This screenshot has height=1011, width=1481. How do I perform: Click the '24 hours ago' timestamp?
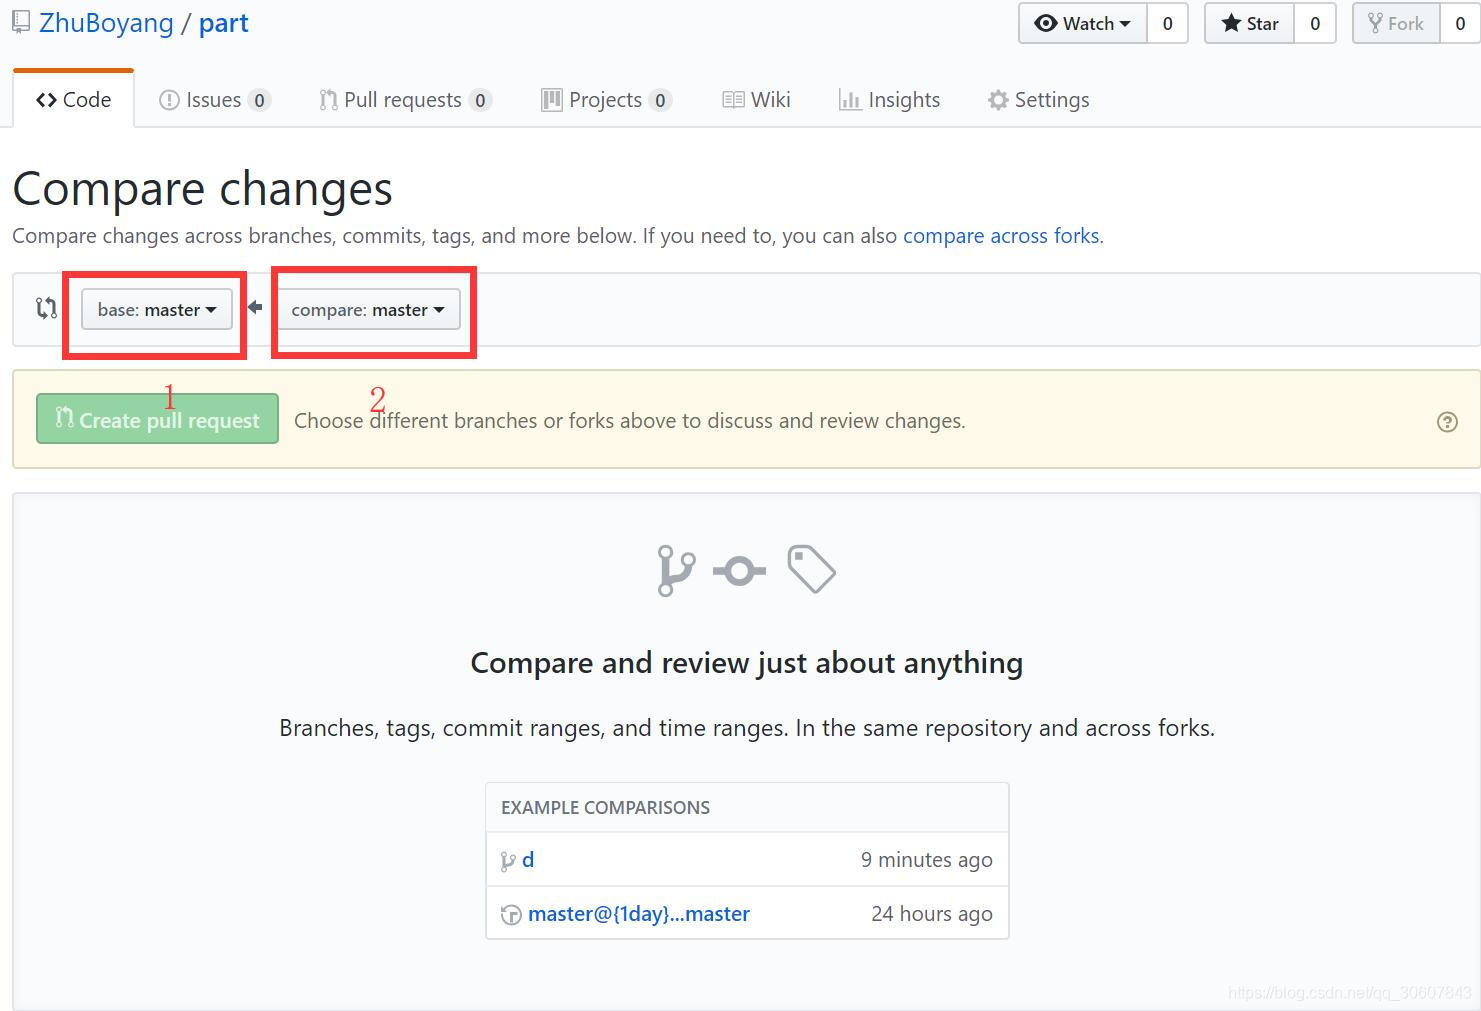(932, 913)
